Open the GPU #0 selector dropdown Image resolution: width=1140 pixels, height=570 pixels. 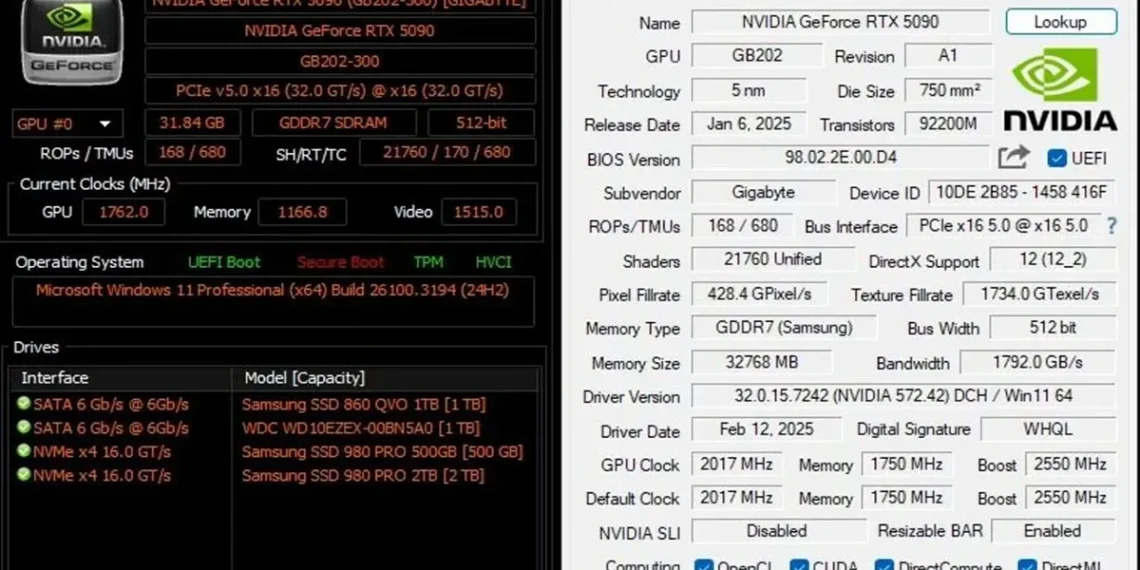(68, 124)
